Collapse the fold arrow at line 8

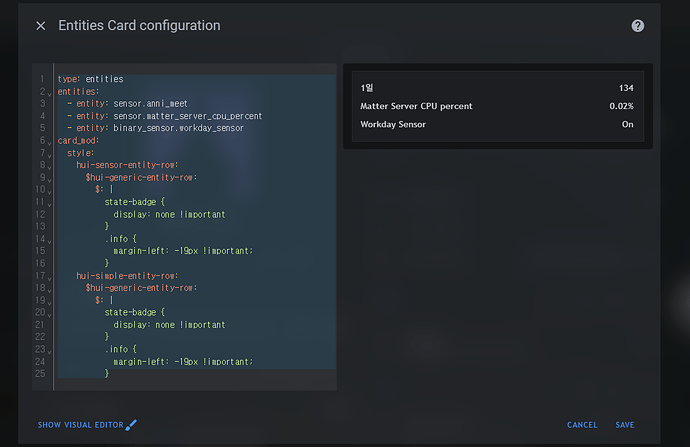(49, 168)
